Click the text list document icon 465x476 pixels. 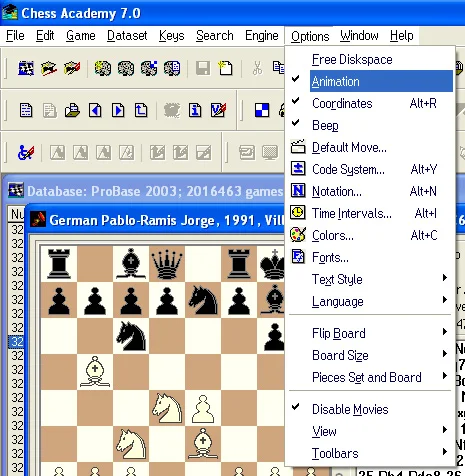(26, 110)
